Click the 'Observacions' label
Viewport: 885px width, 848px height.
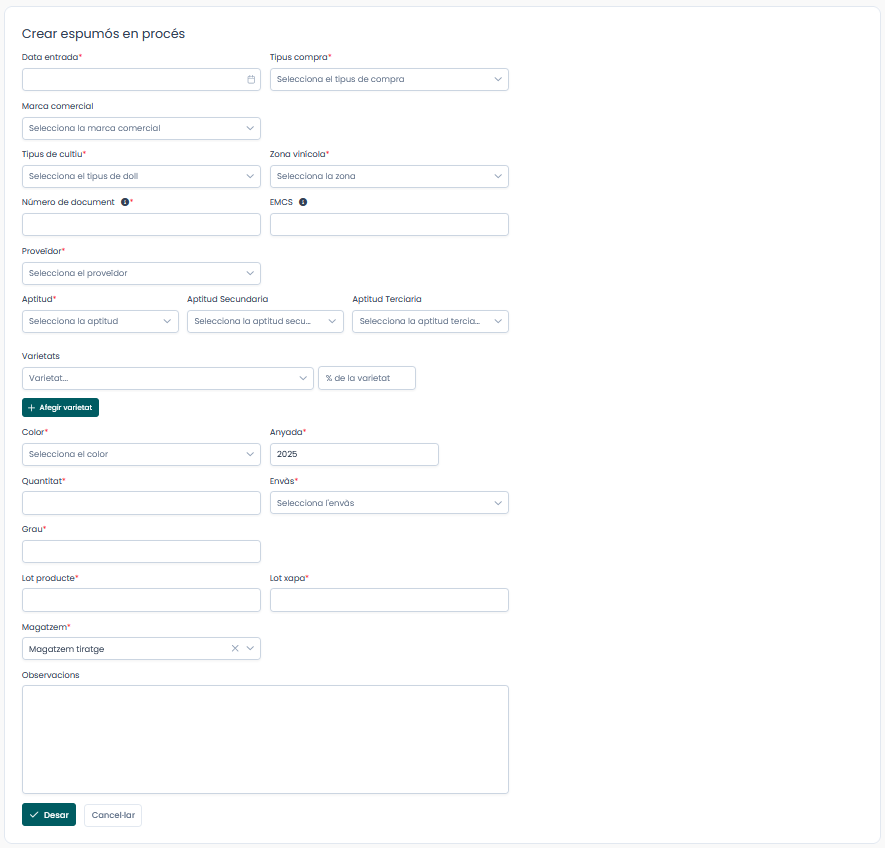tap(51, 675)
